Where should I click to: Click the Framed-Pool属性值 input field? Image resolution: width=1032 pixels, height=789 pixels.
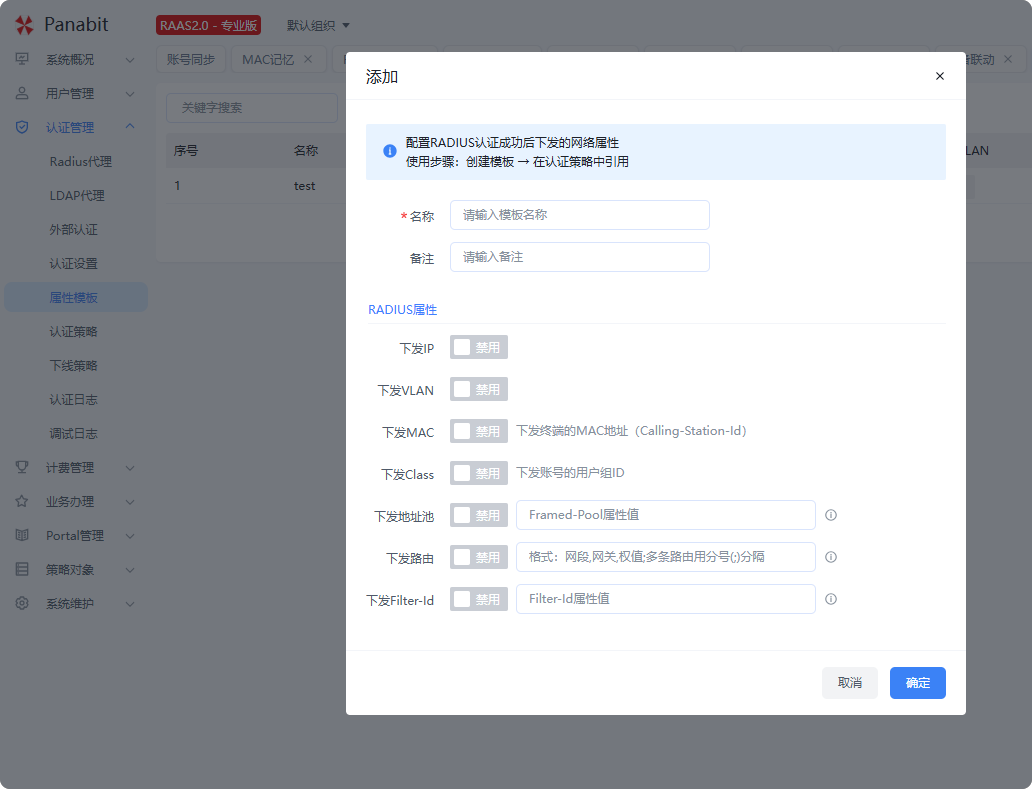(666, 515)
